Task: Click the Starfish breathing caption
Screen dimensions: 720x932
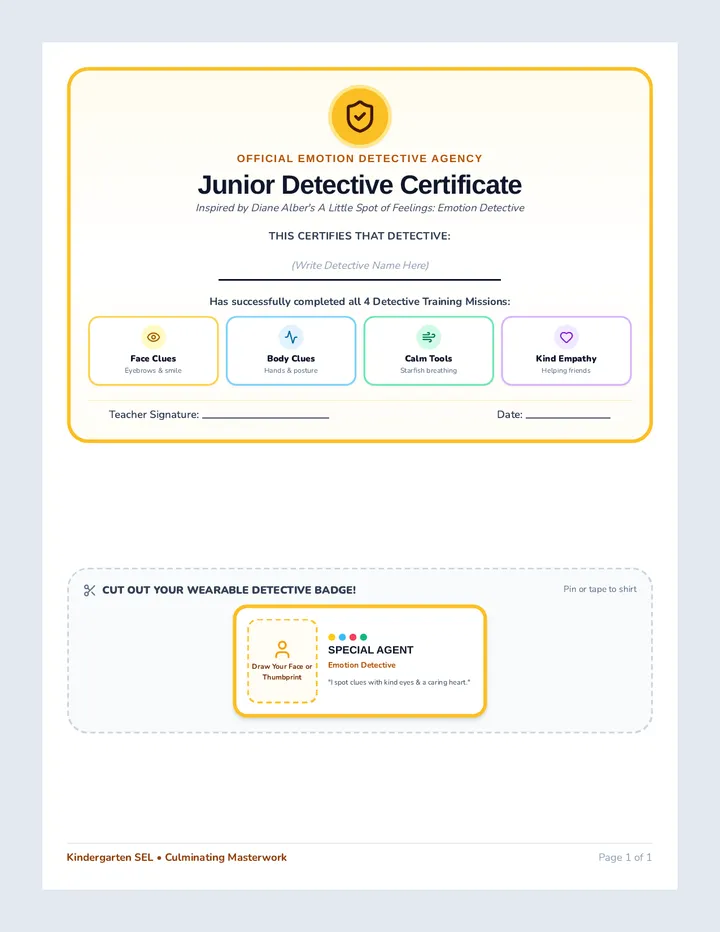Action: pos(429,370)
